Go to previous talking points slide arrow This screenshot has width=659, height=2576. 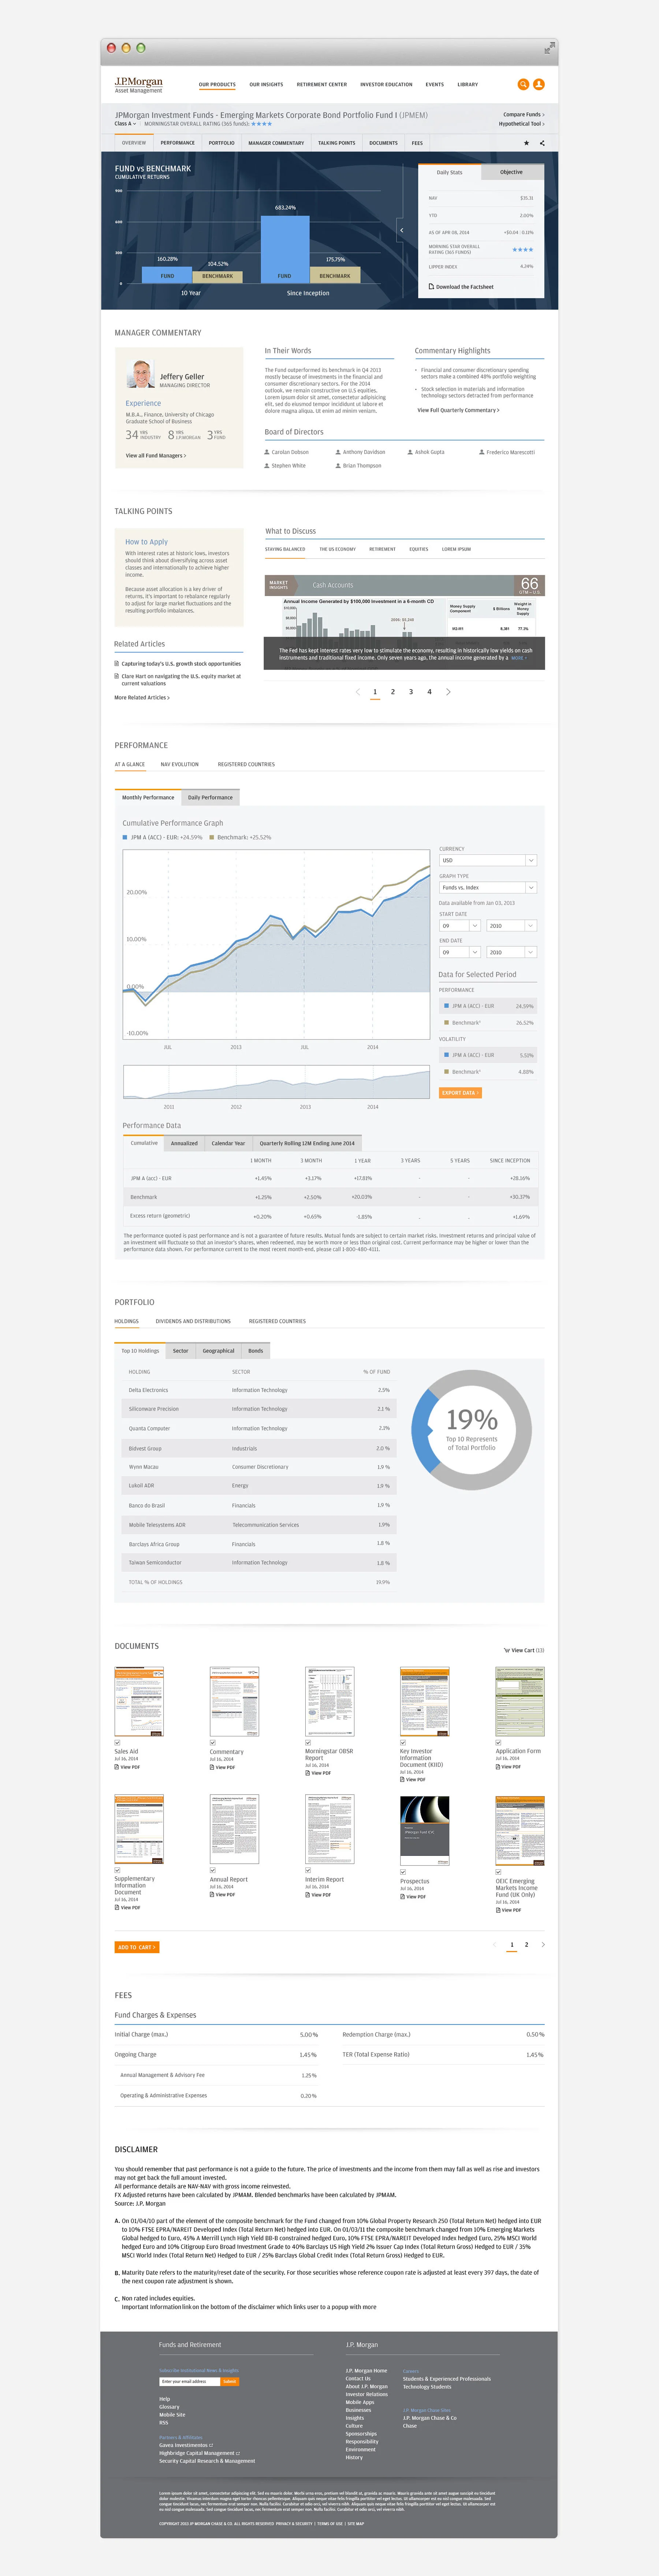click(358, 692)
